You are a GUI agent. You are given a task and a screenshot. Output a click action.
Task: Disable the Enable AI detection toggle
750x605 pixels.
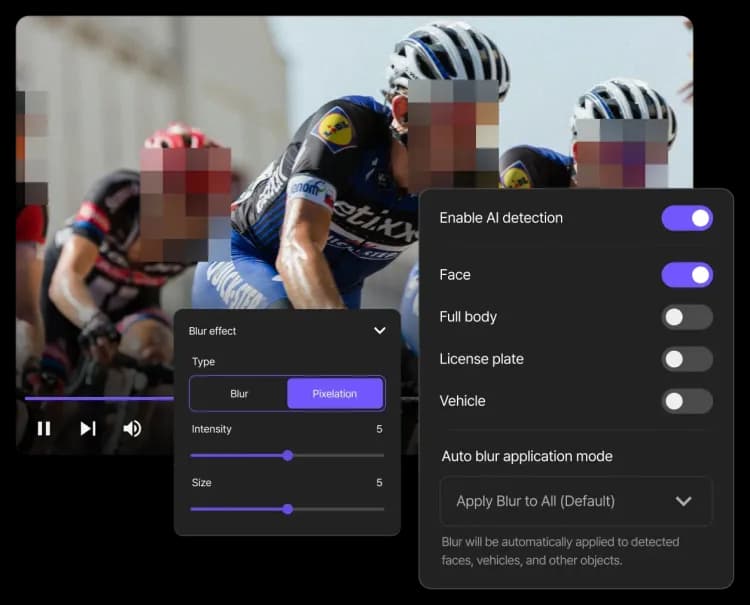[687, 218]
